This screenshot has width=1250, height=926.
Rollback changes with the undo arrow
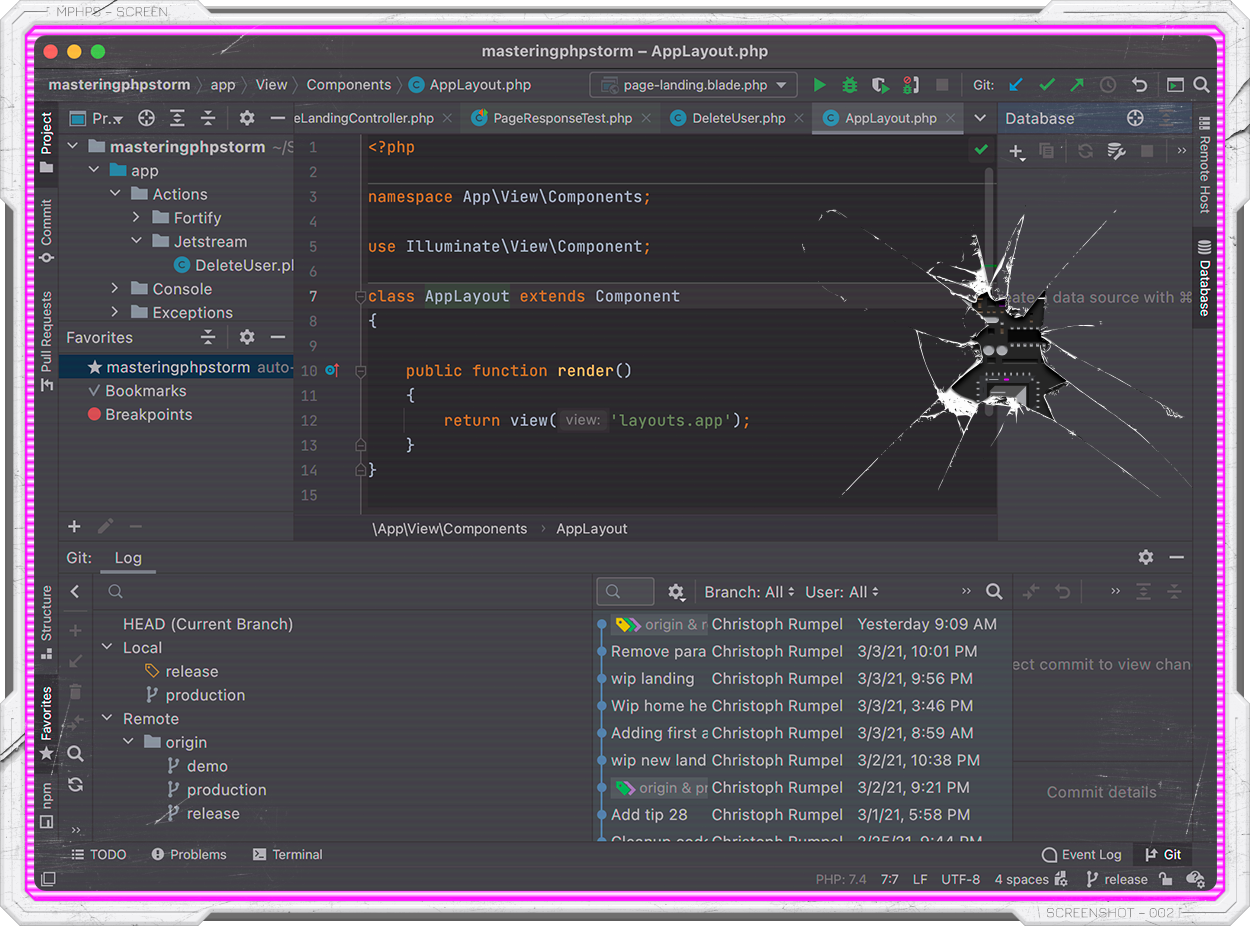1139,85
